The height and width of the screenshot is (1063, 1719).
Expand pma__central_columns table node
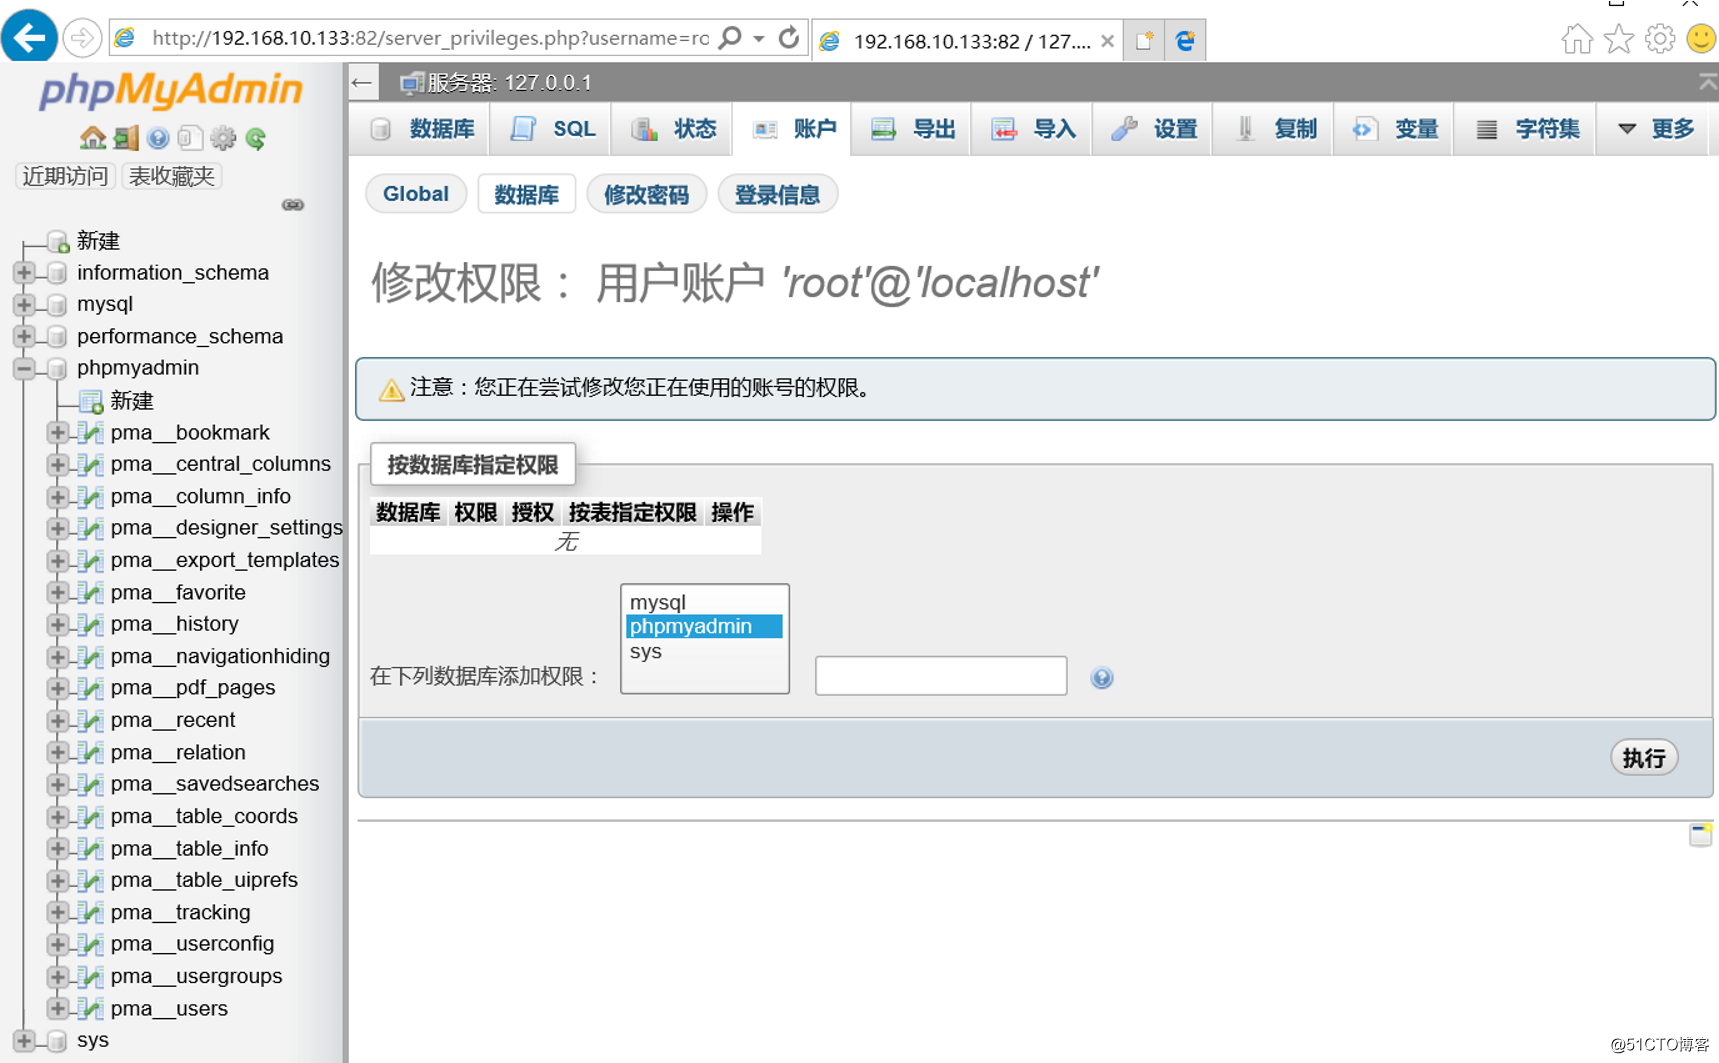57,464
